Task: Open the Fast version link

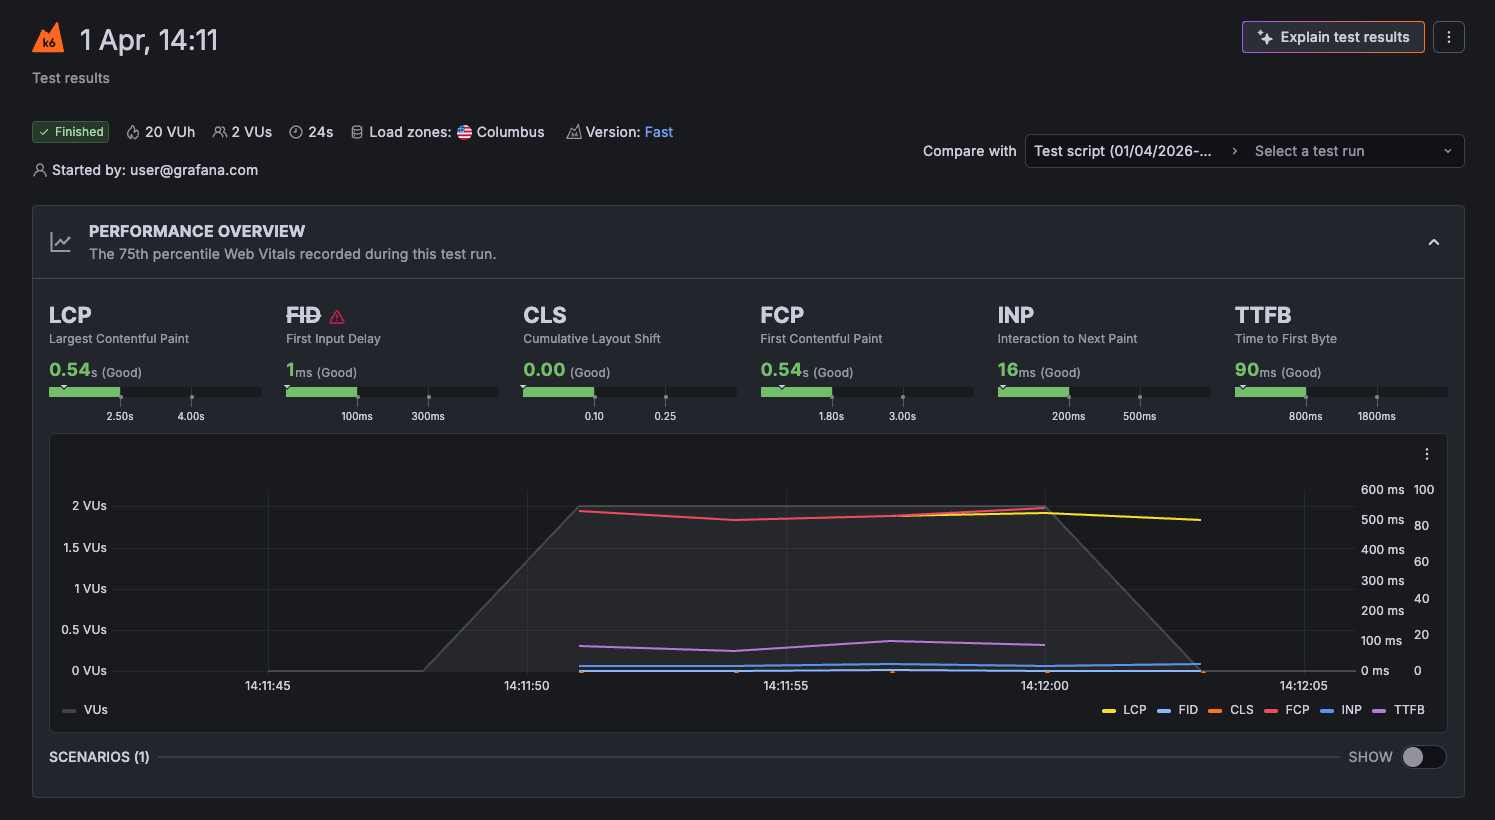Action: [659, 132]
